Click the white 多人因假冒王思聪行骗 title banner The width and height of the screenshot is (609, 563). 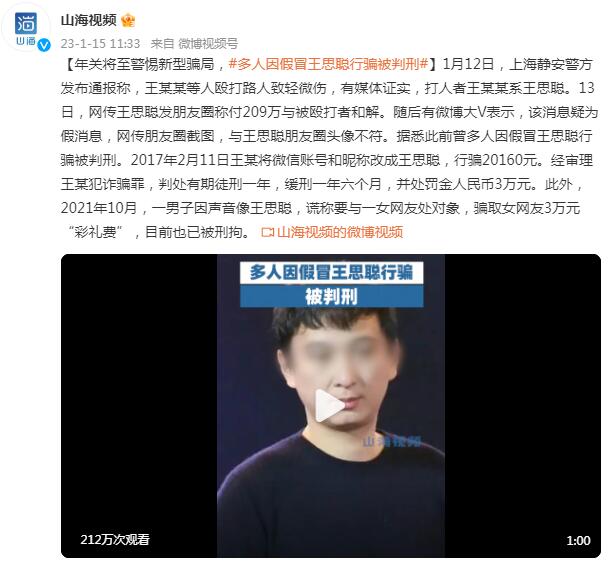click(x=331, y=272)
